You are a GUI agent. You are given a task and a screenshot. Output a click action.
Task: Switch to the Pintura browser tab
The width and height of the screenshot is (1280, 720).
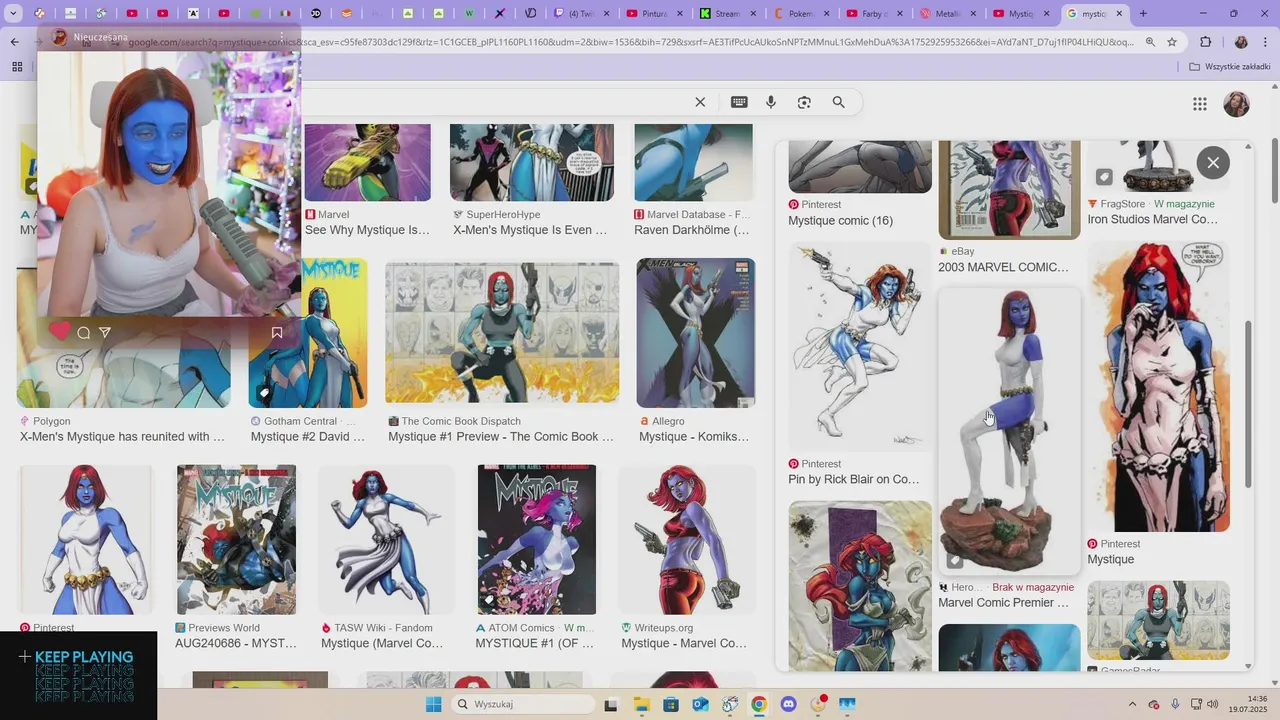coord(652,14)
